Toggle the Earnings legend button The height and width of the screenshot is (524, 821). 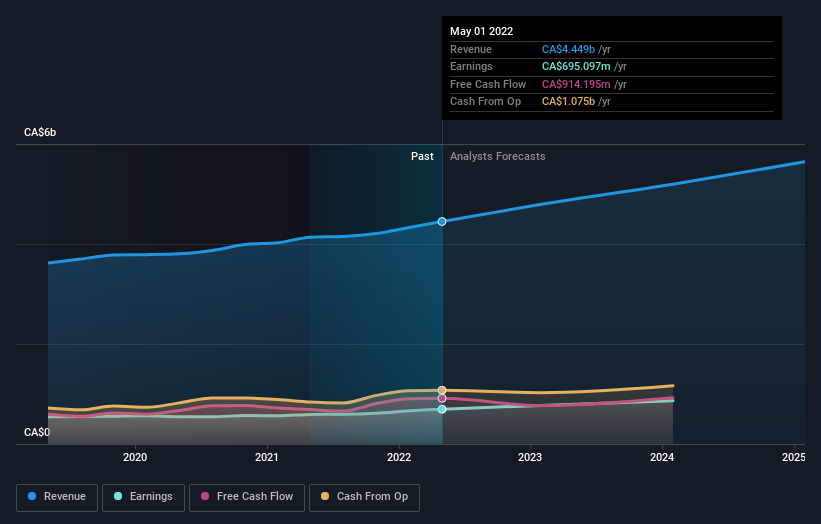click(143, 497)
